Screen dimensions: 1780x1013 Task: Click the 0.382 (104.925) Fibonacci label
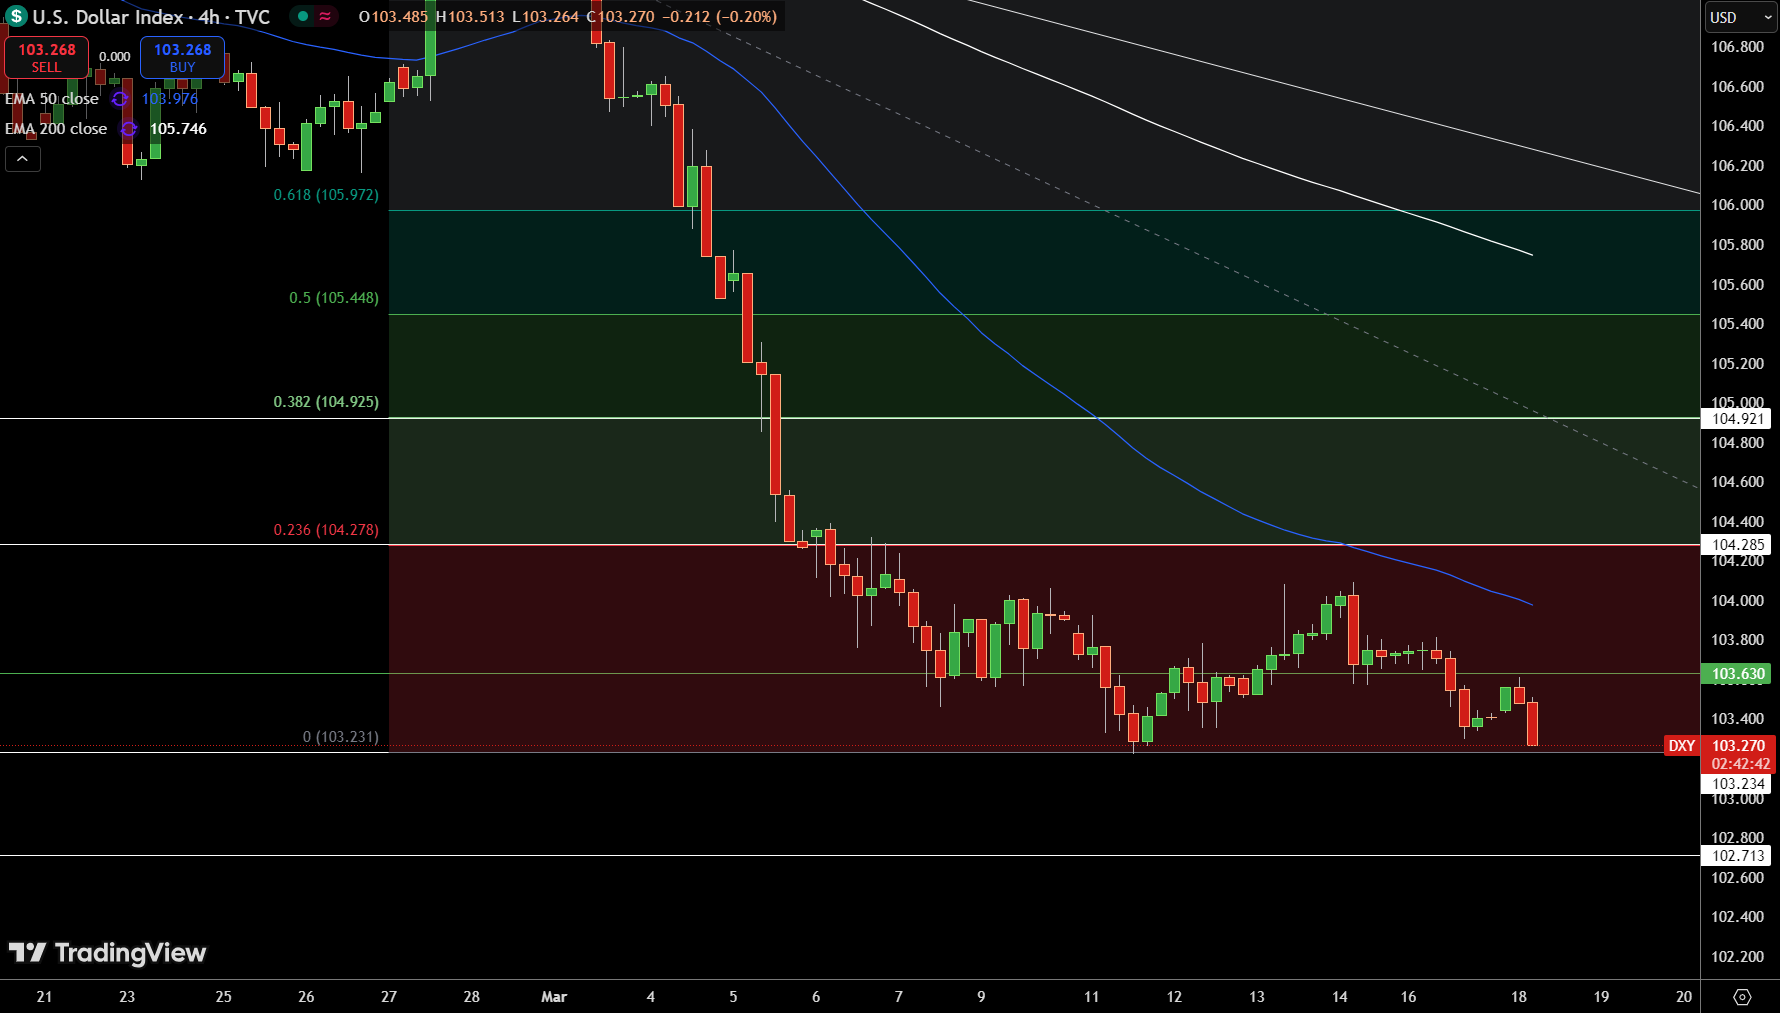[326, 402]
